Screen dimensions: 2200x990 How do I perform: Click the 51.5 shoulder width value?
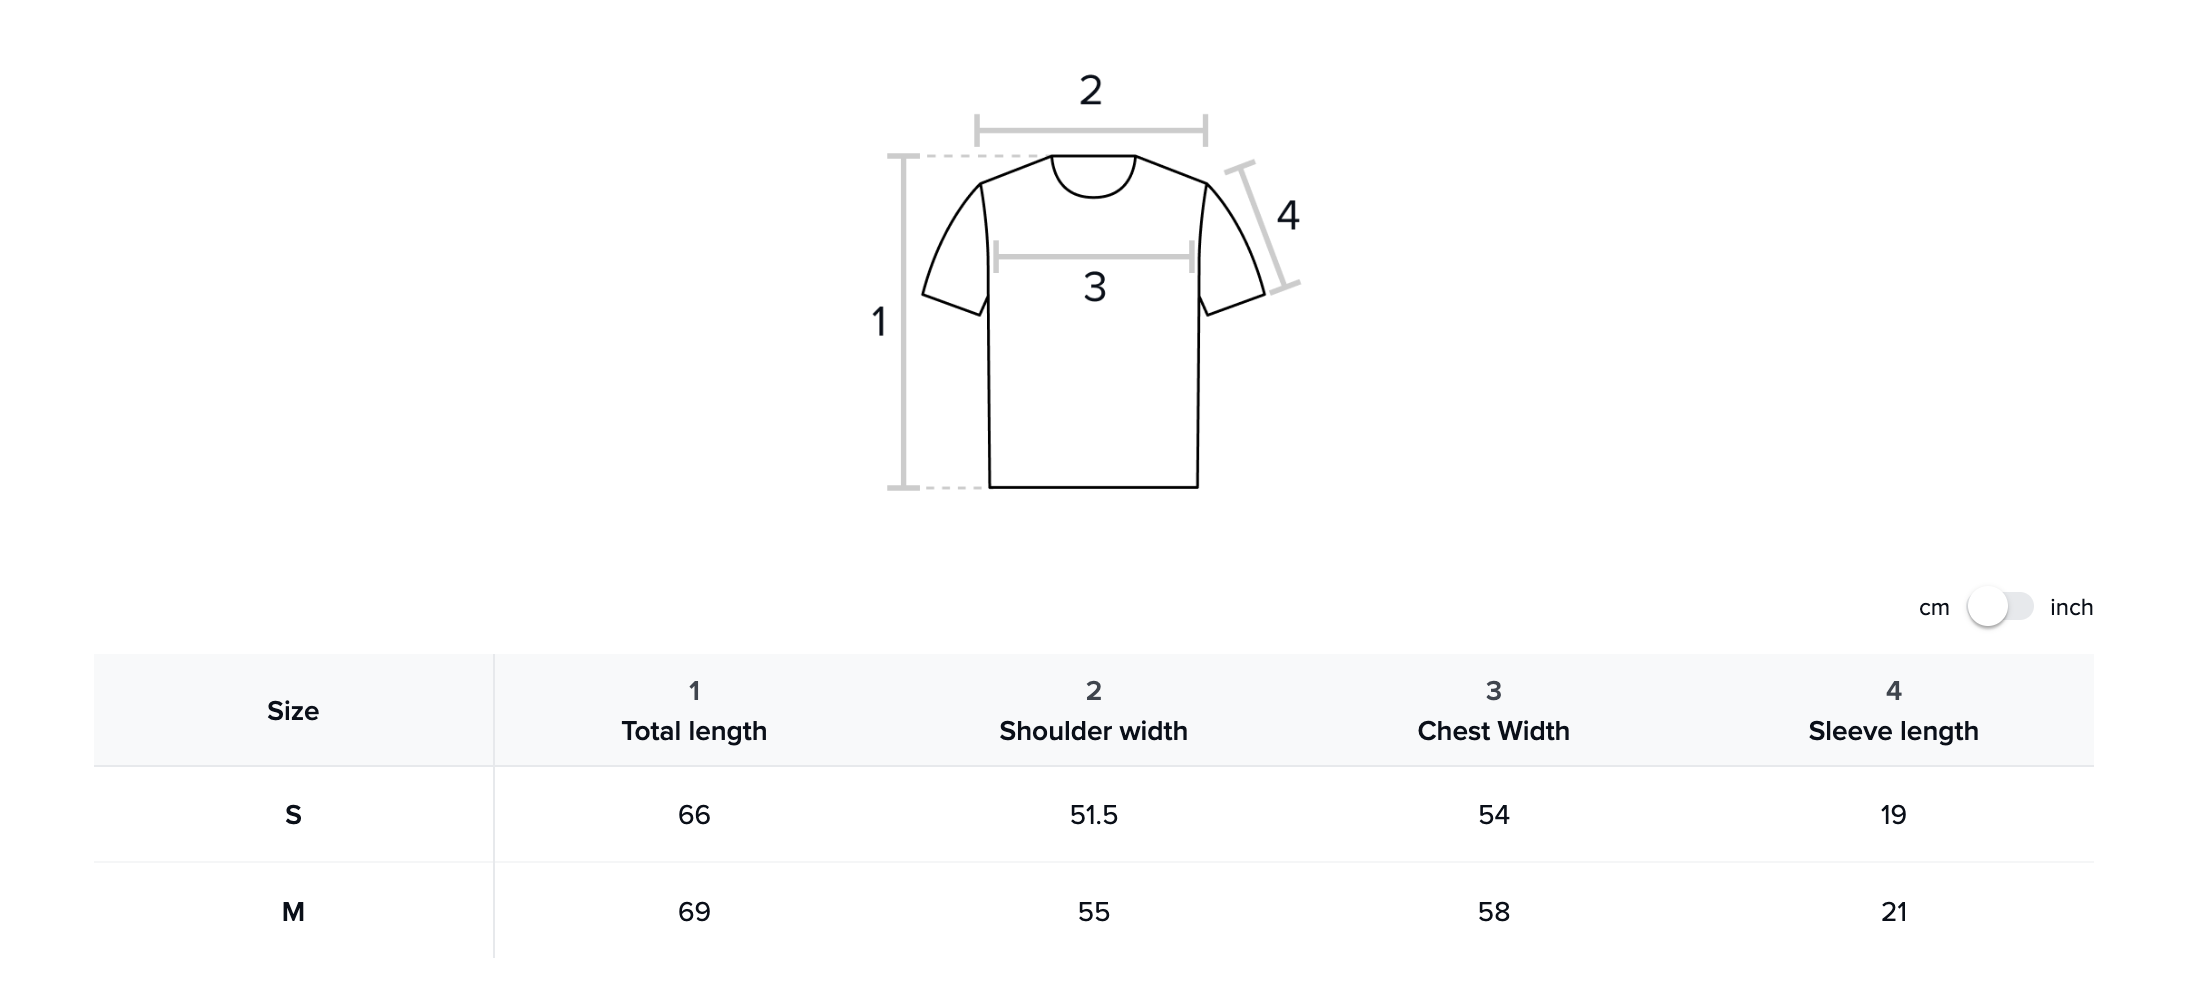1093,815
